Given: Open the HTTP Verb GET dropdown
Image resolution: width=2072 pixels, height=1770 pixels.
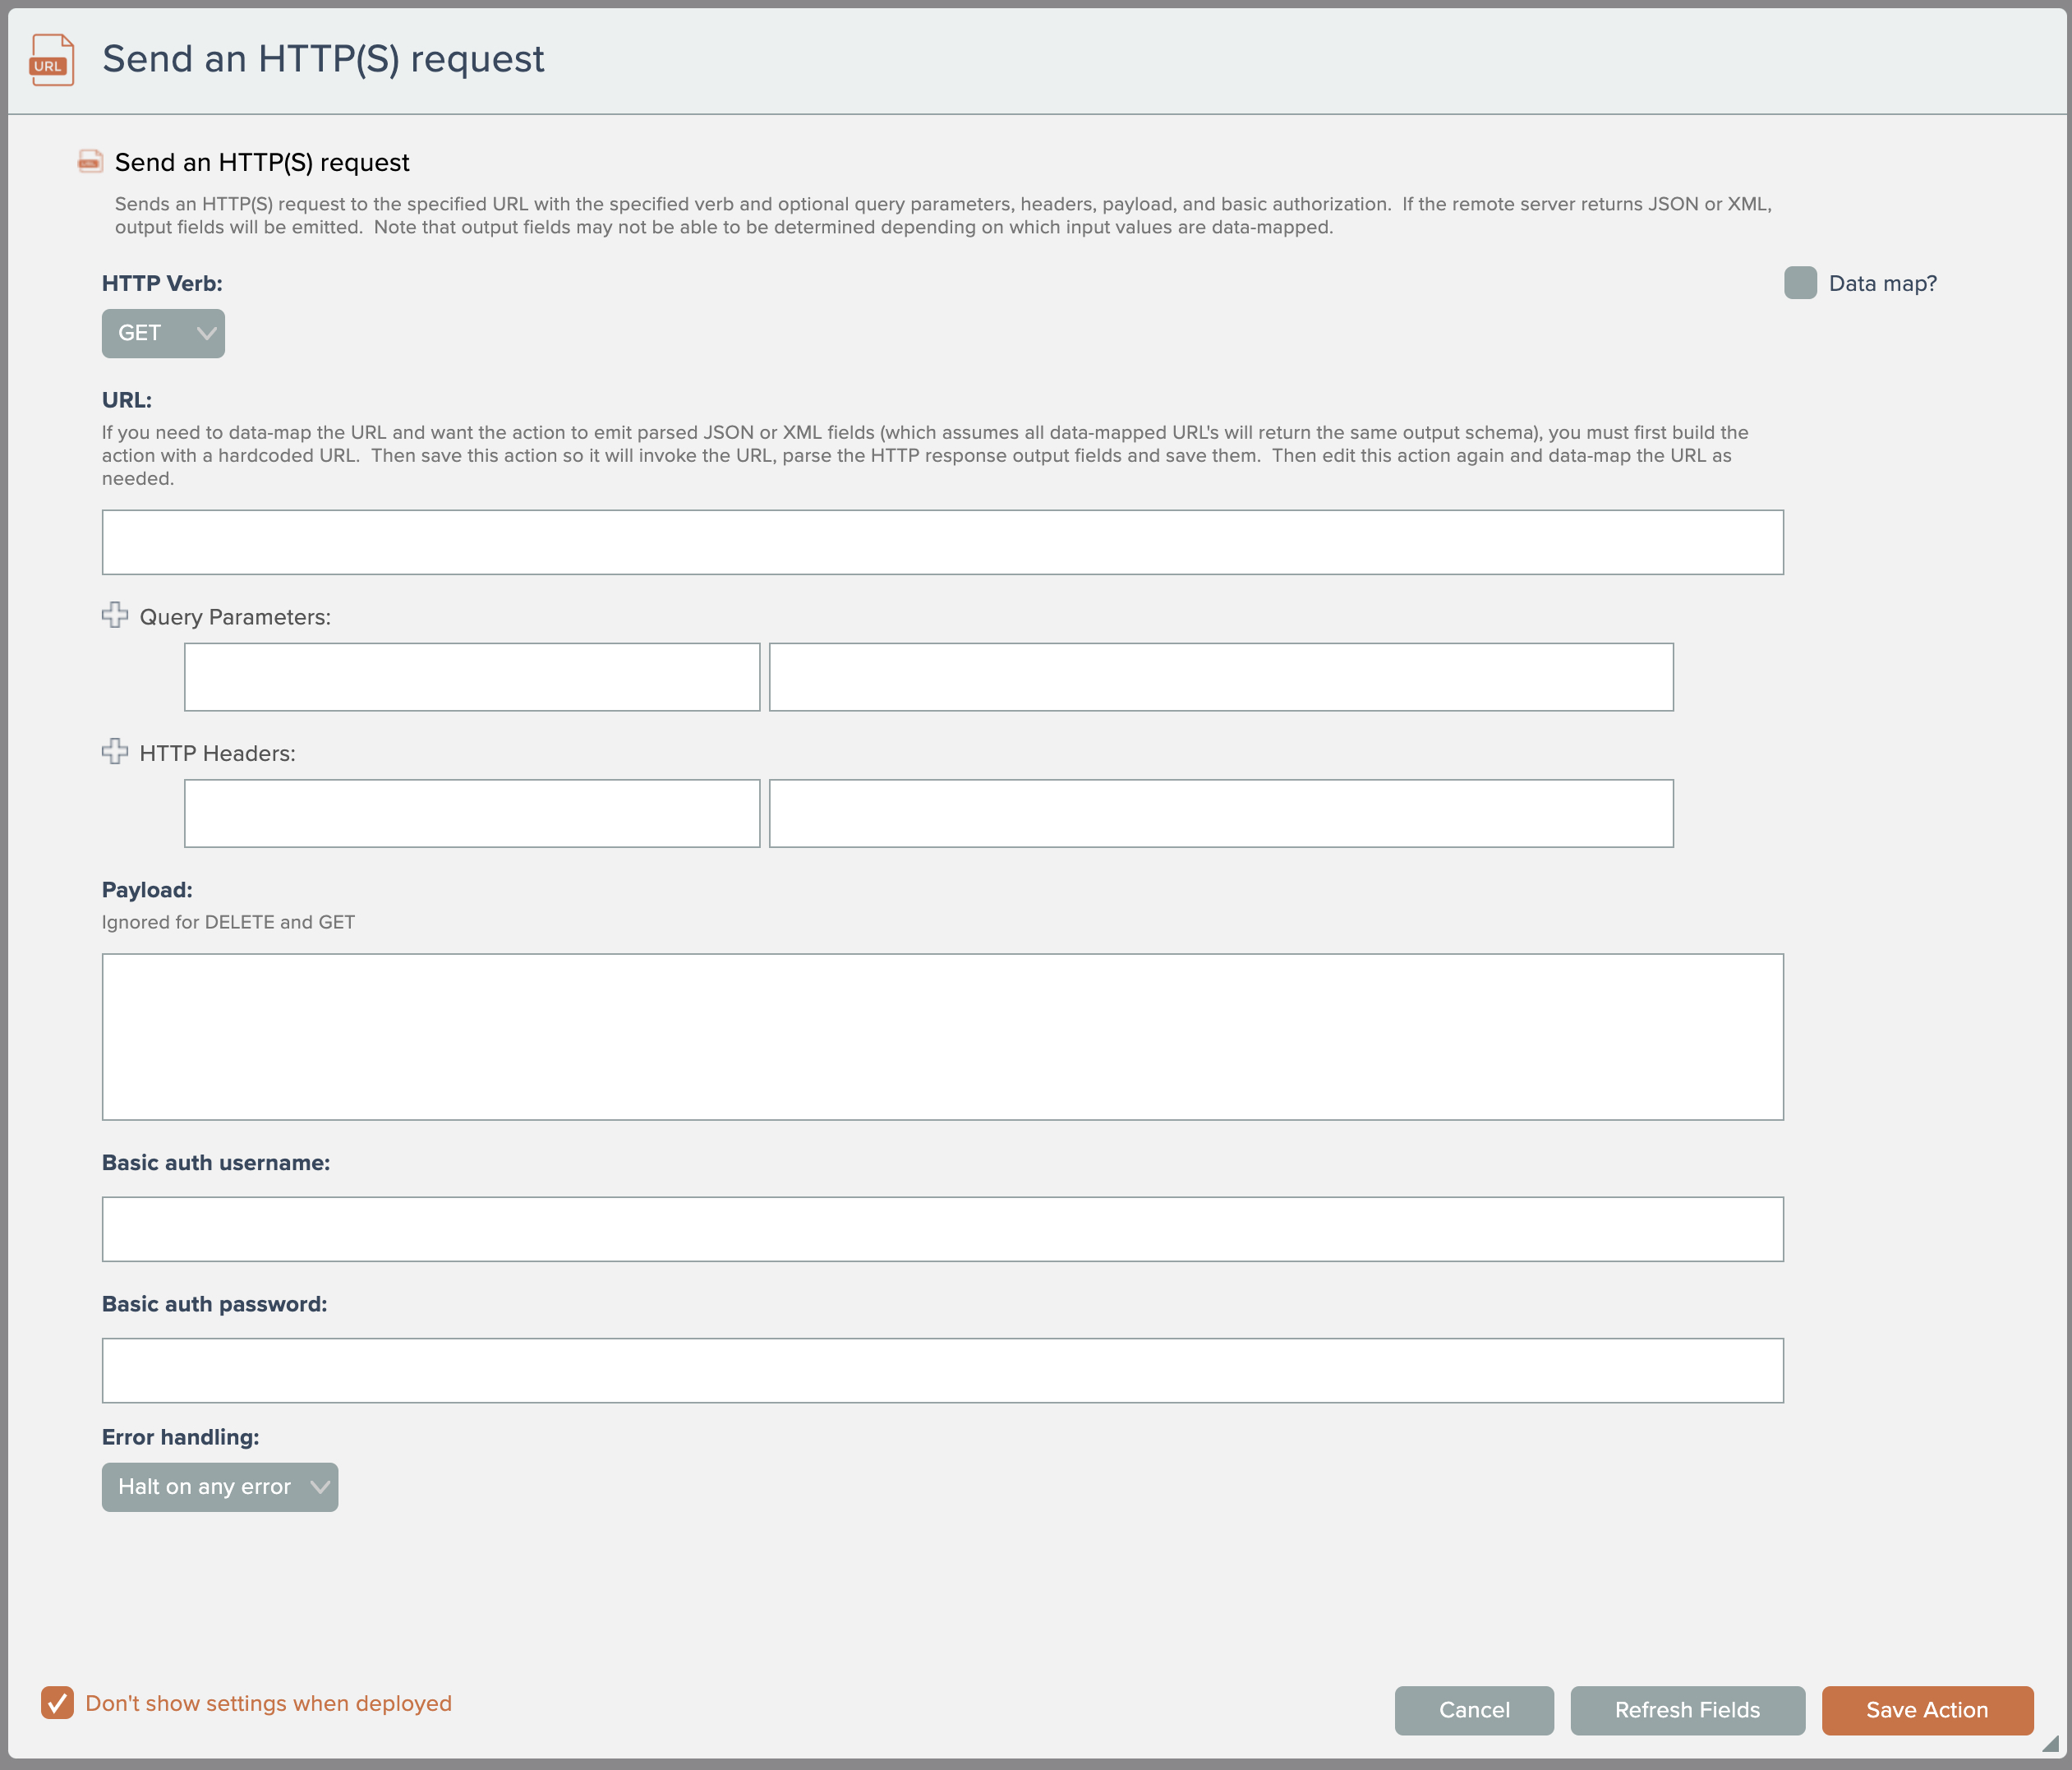Looking at the screenshot, I should (x=163, y=333).
